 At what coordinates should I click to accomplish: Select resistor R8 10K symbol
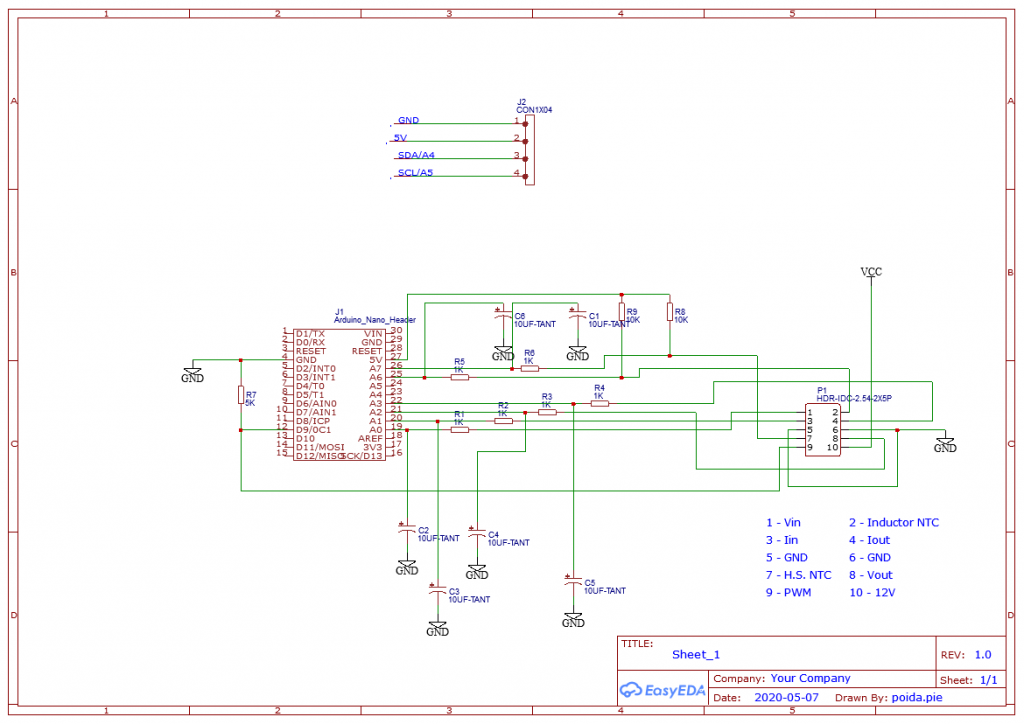click(670, 312)
